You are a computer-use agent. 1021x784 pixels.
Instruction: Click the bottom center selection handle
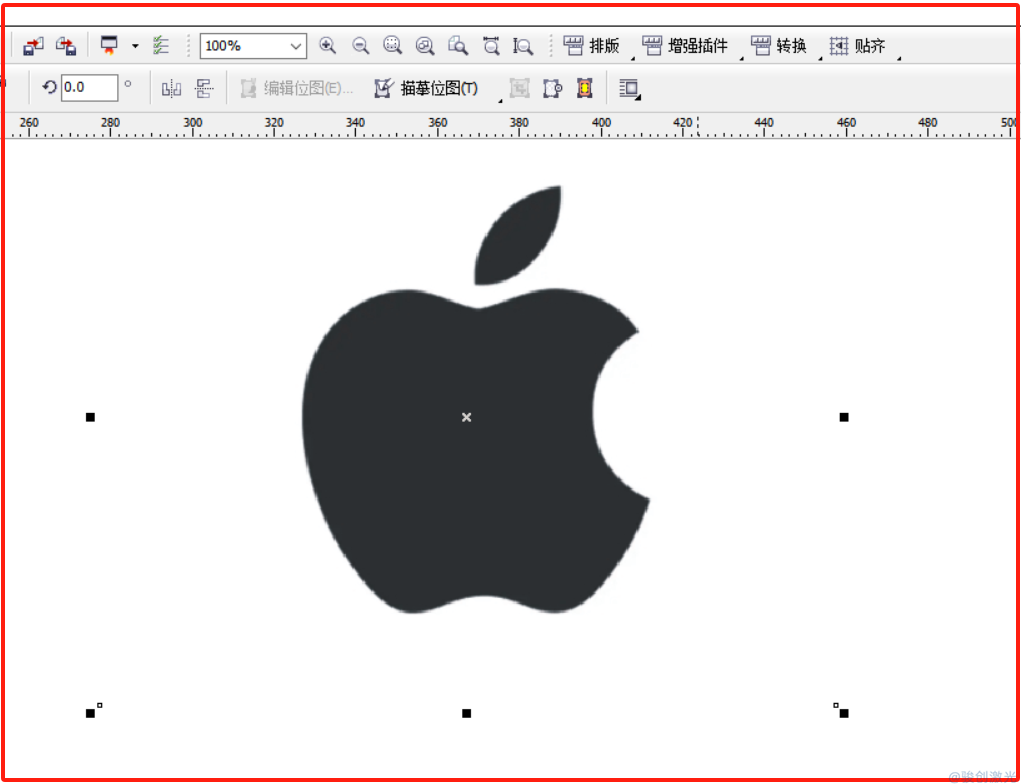point(466,713)
